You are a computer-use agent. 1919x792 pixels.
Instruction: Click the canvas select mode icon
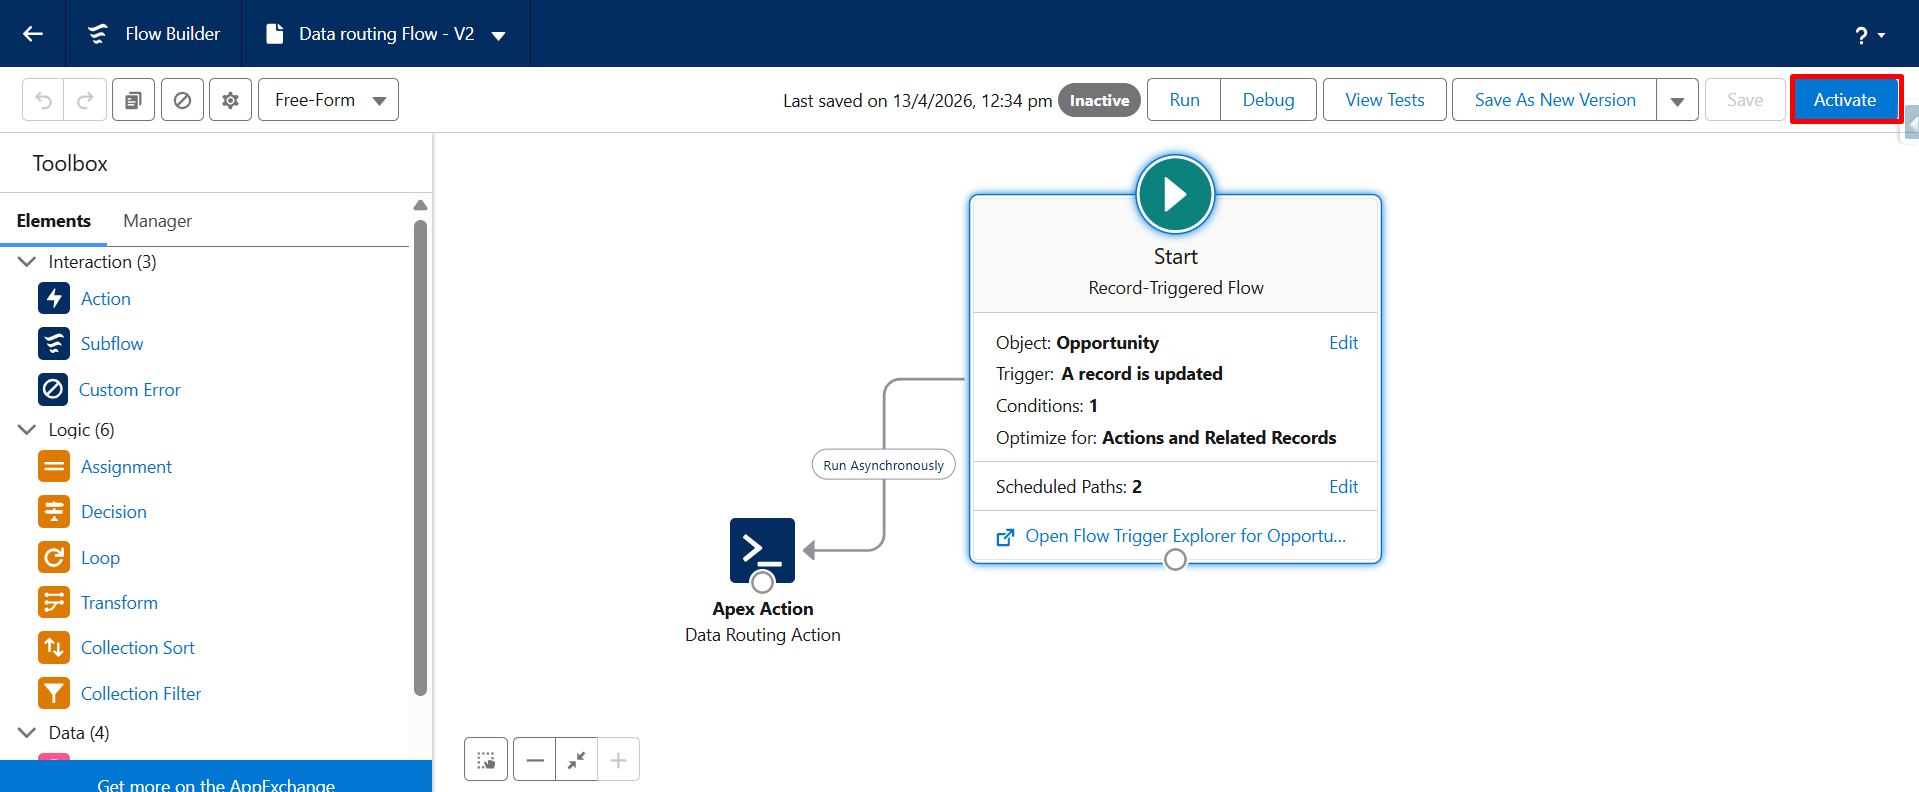click(486, 760)
